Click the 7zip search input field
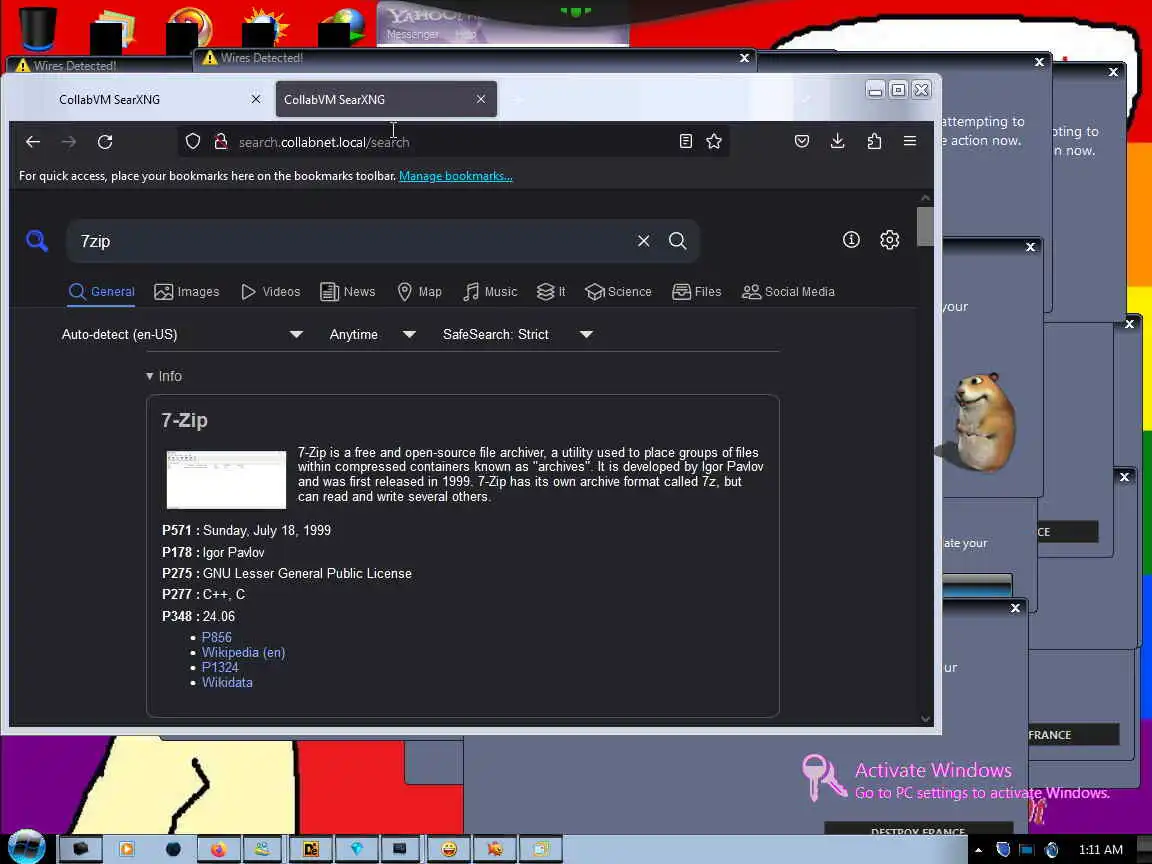Screen dimensions: 1152x864 click(x=353, y=241)
